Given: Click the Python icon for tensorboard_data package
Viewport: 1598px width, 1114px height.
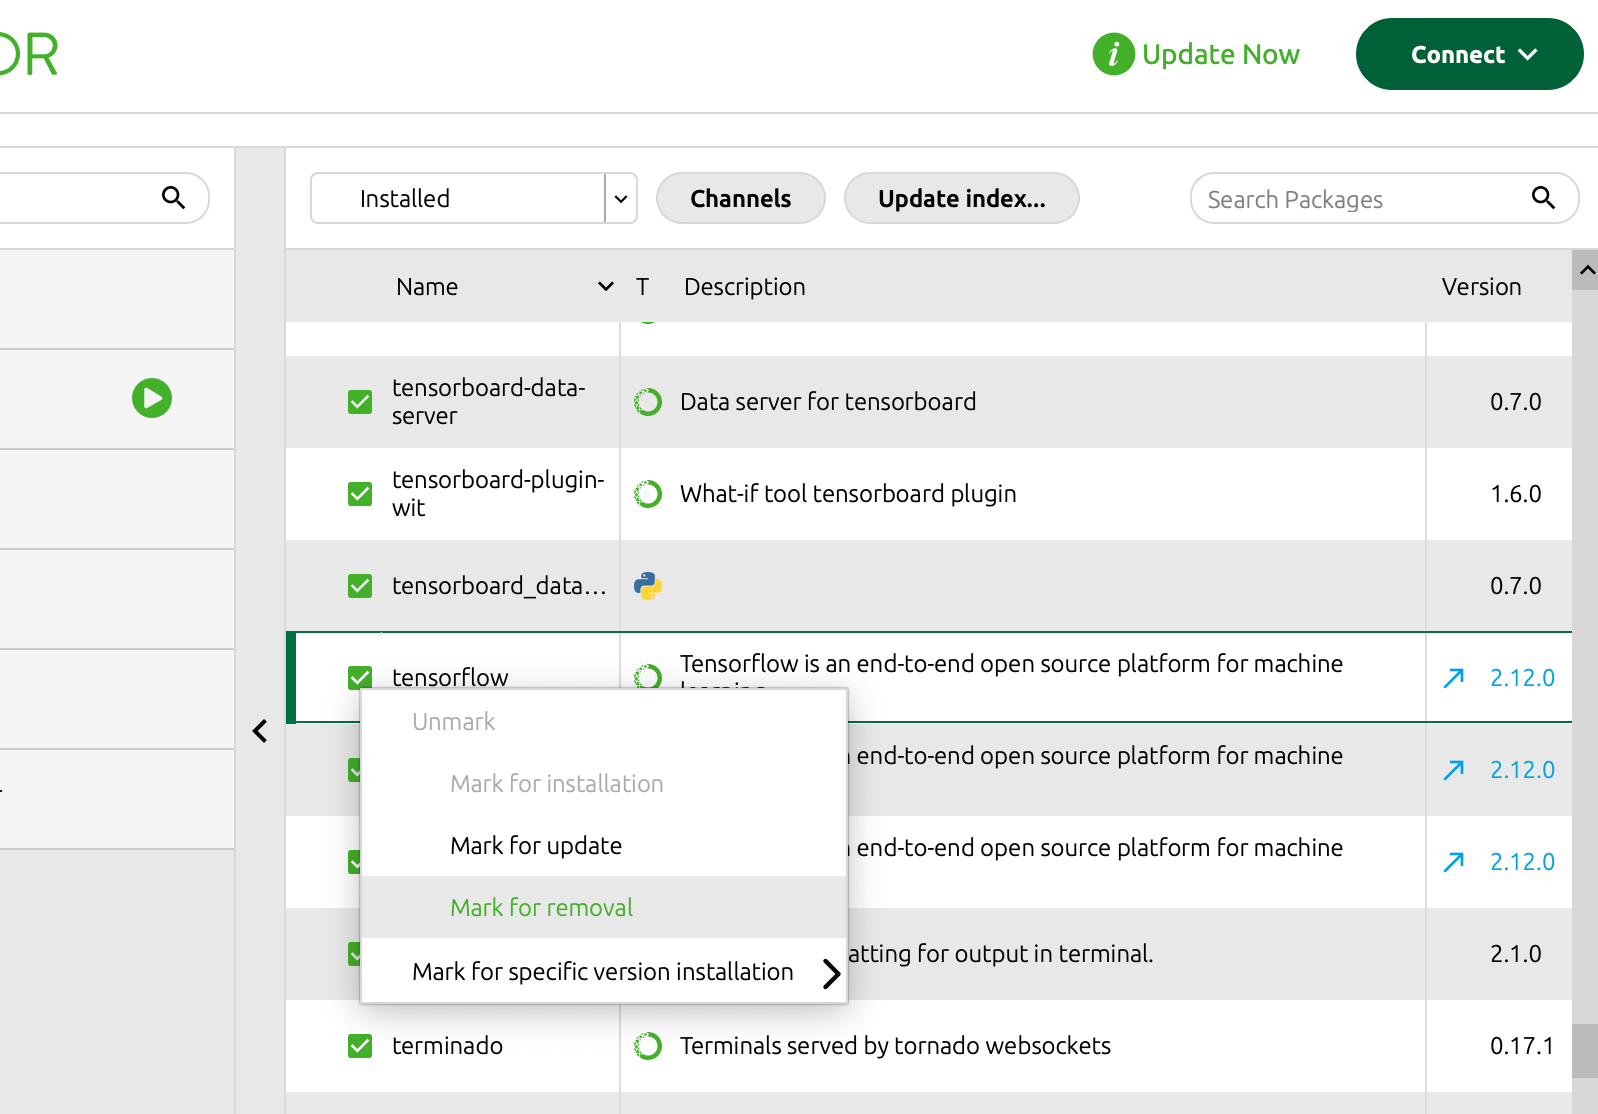Looking at the screenshot, I should coord(648,586).
